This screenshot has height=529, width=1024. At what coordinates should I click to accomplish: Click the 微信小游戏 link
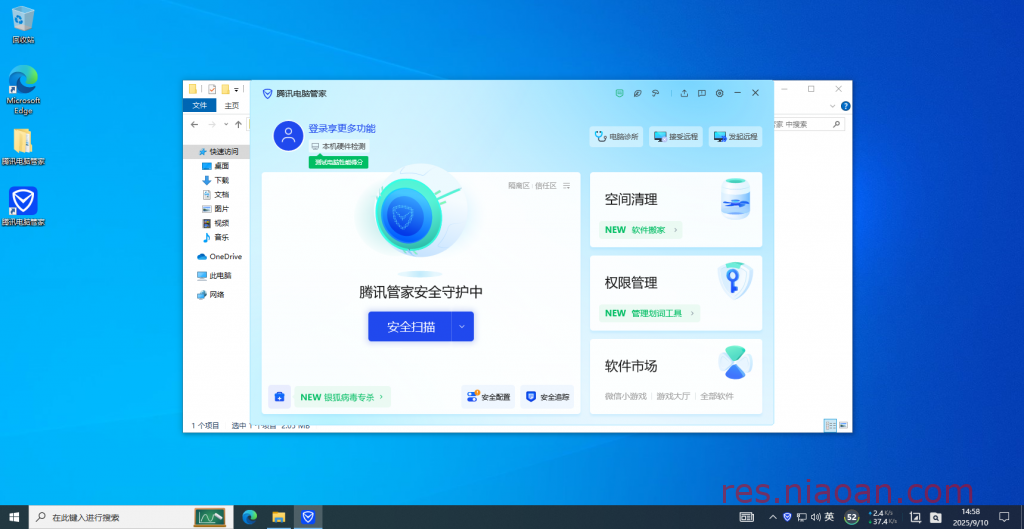tap(626, 396)
